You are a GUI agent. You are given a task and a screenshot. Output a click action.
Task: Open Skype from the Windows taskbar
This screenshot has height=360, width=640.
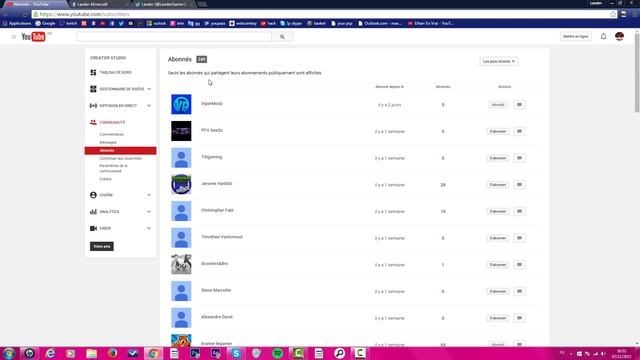236,353
